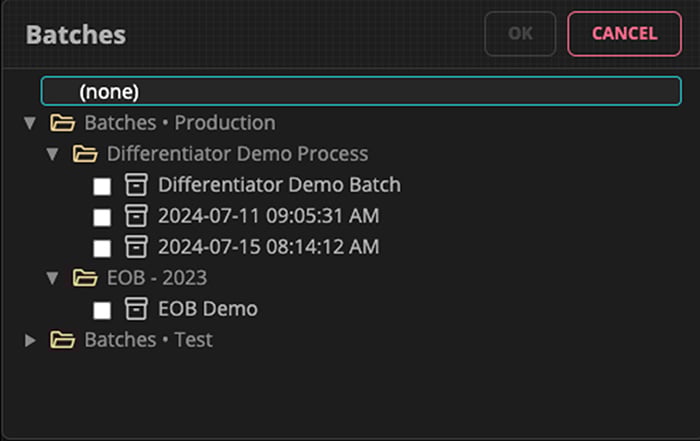The height and width of the screenshot is (441, 700).
Task: Click the Differentiator Demo Process folder icon
Action: (x=86, y=154)
